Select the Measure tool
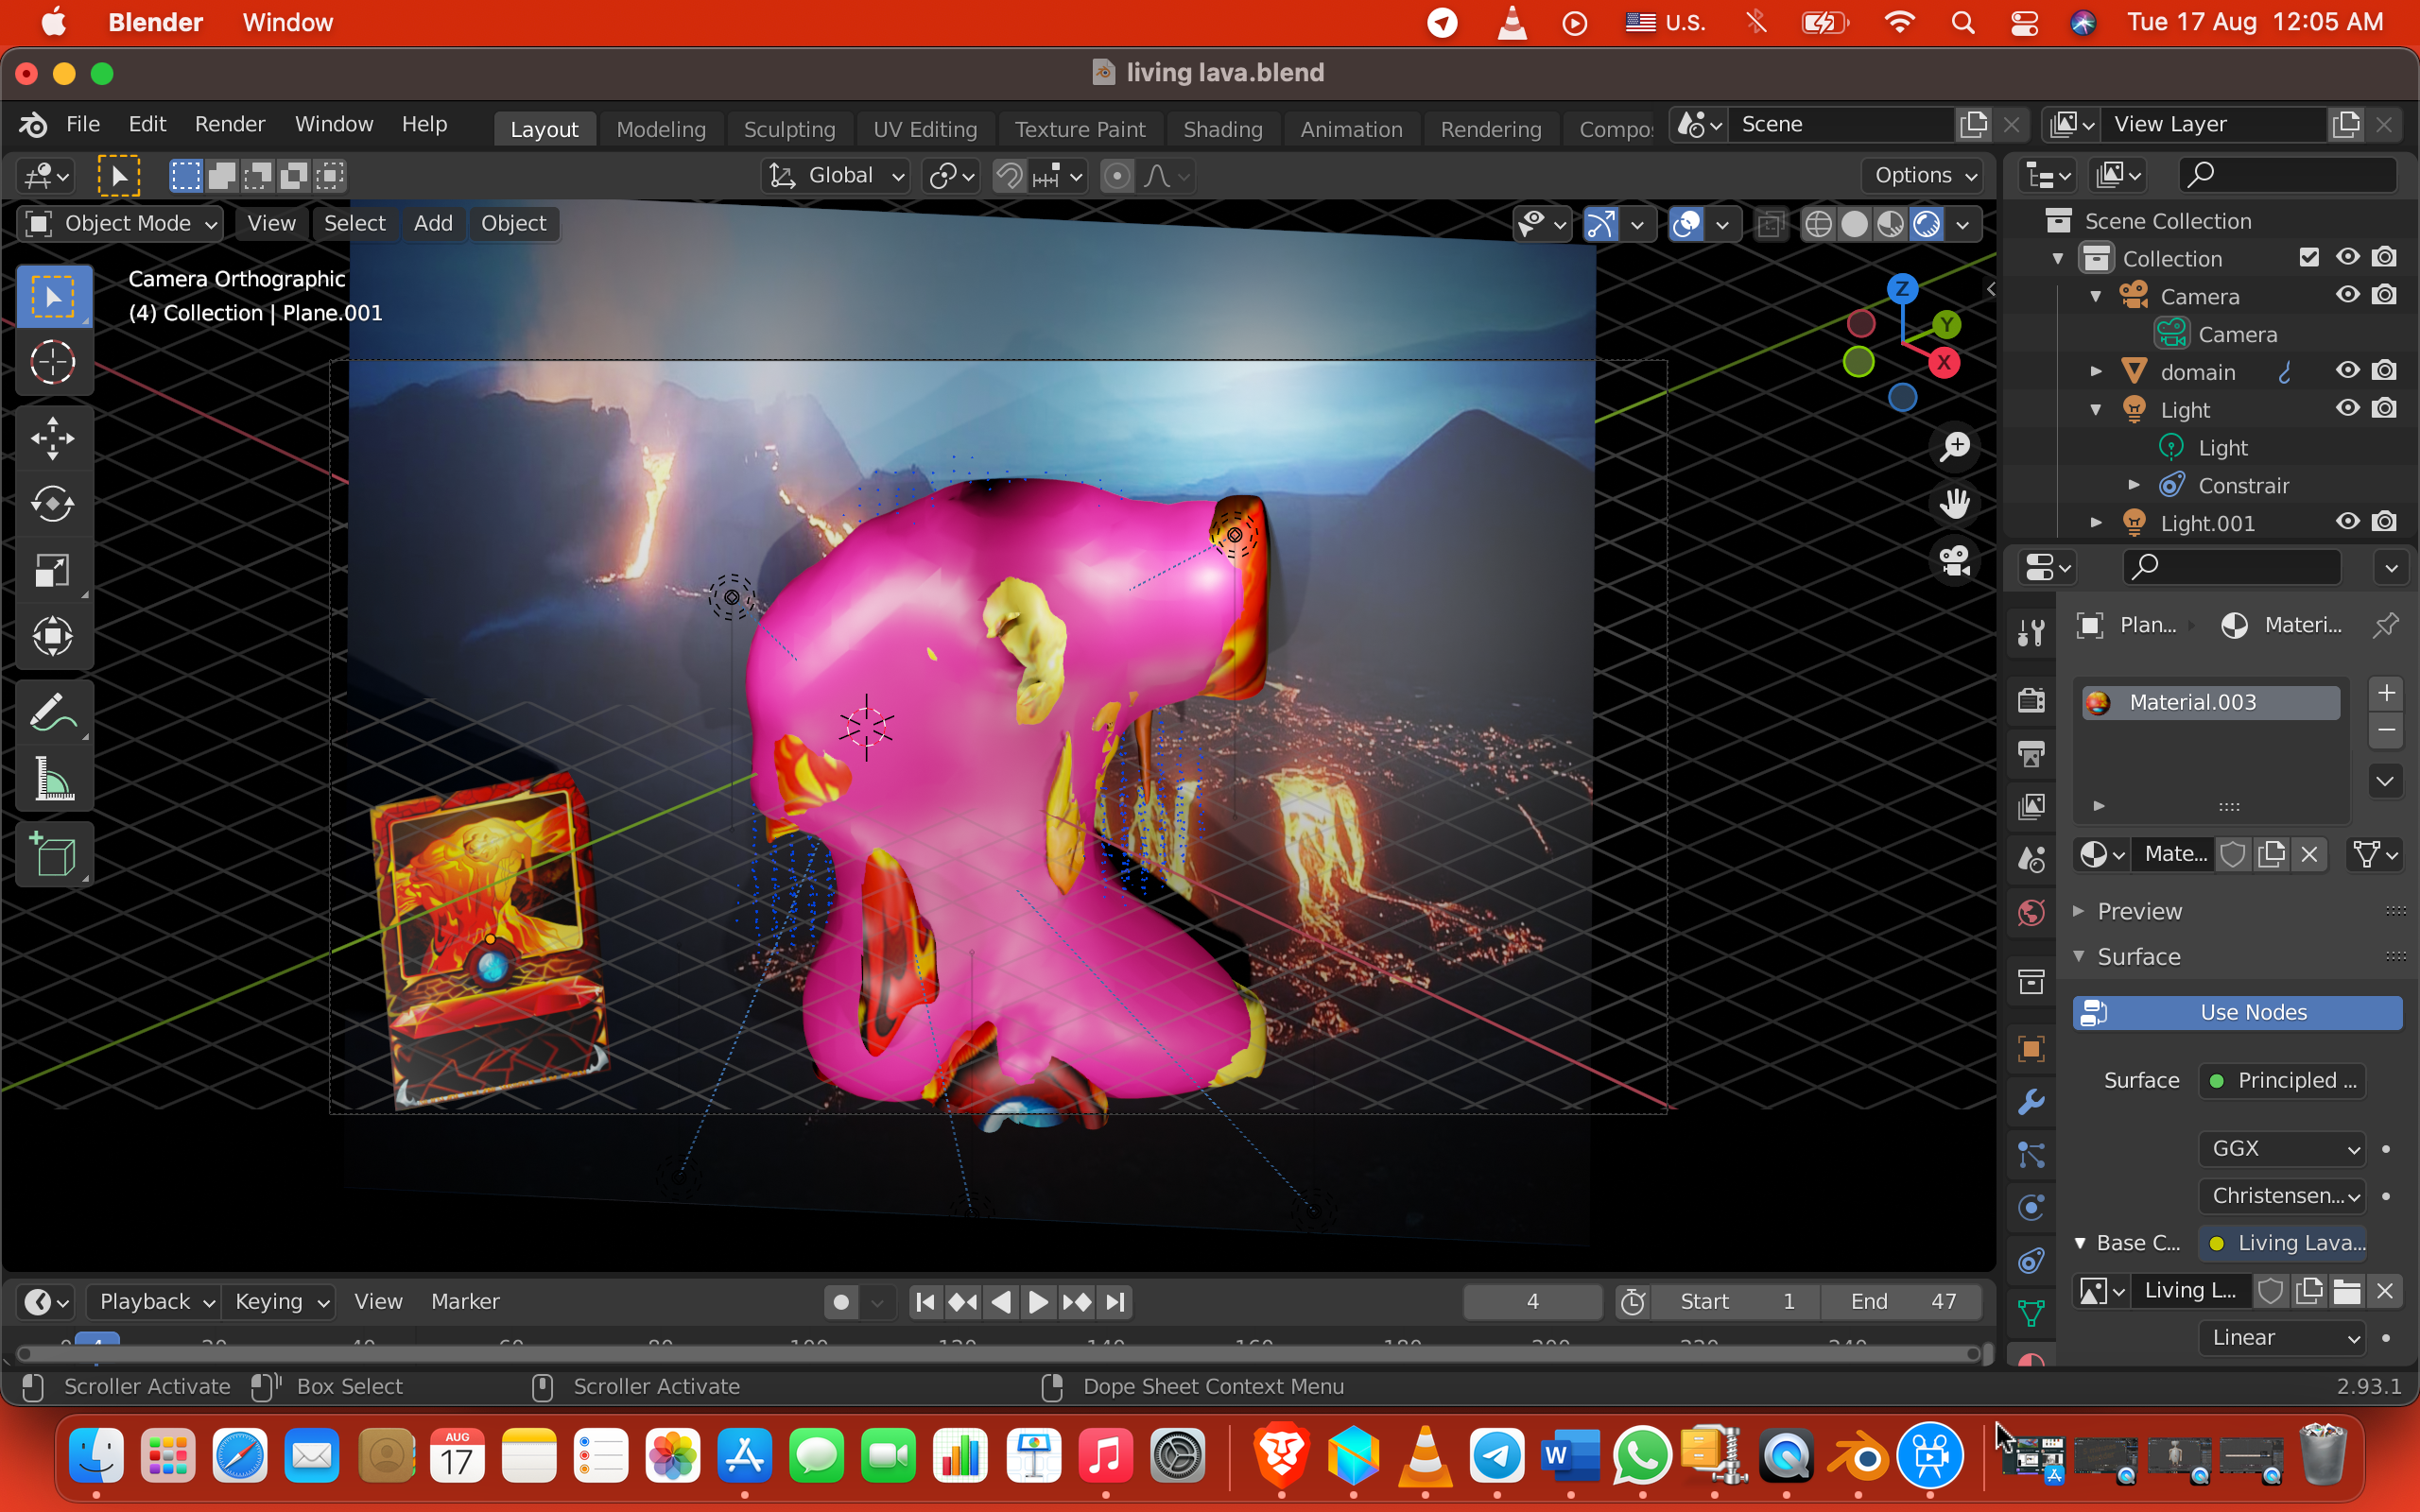Image resolution: width=2420 pixels, height=1512 pixels. pos(53,778)
